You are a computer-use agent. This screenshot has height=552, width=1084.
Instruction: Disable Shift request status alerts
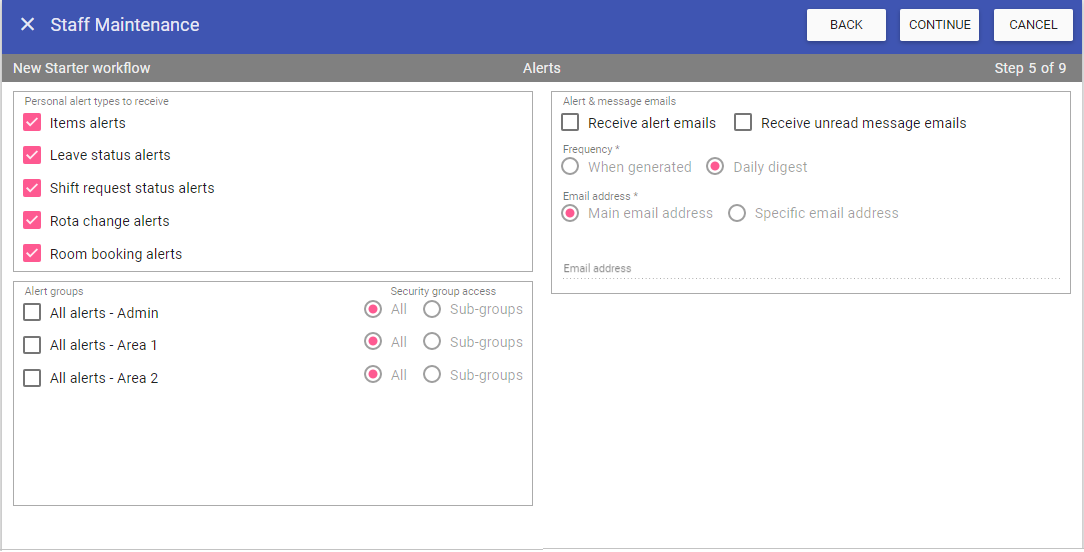pyautogui.click(x=32, y=188)
